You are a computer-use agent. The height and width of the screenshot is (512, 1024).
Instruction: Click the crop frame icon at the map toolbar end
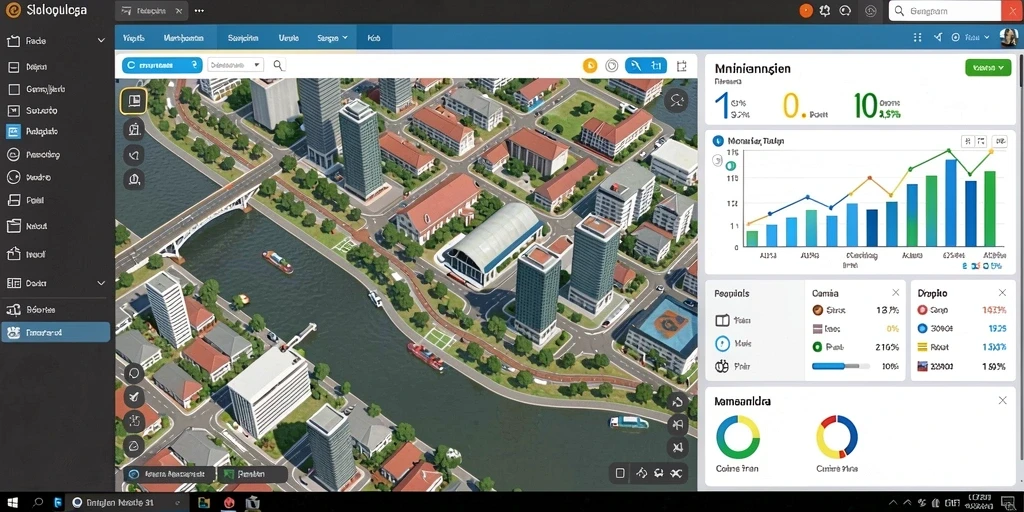(682, 66)
